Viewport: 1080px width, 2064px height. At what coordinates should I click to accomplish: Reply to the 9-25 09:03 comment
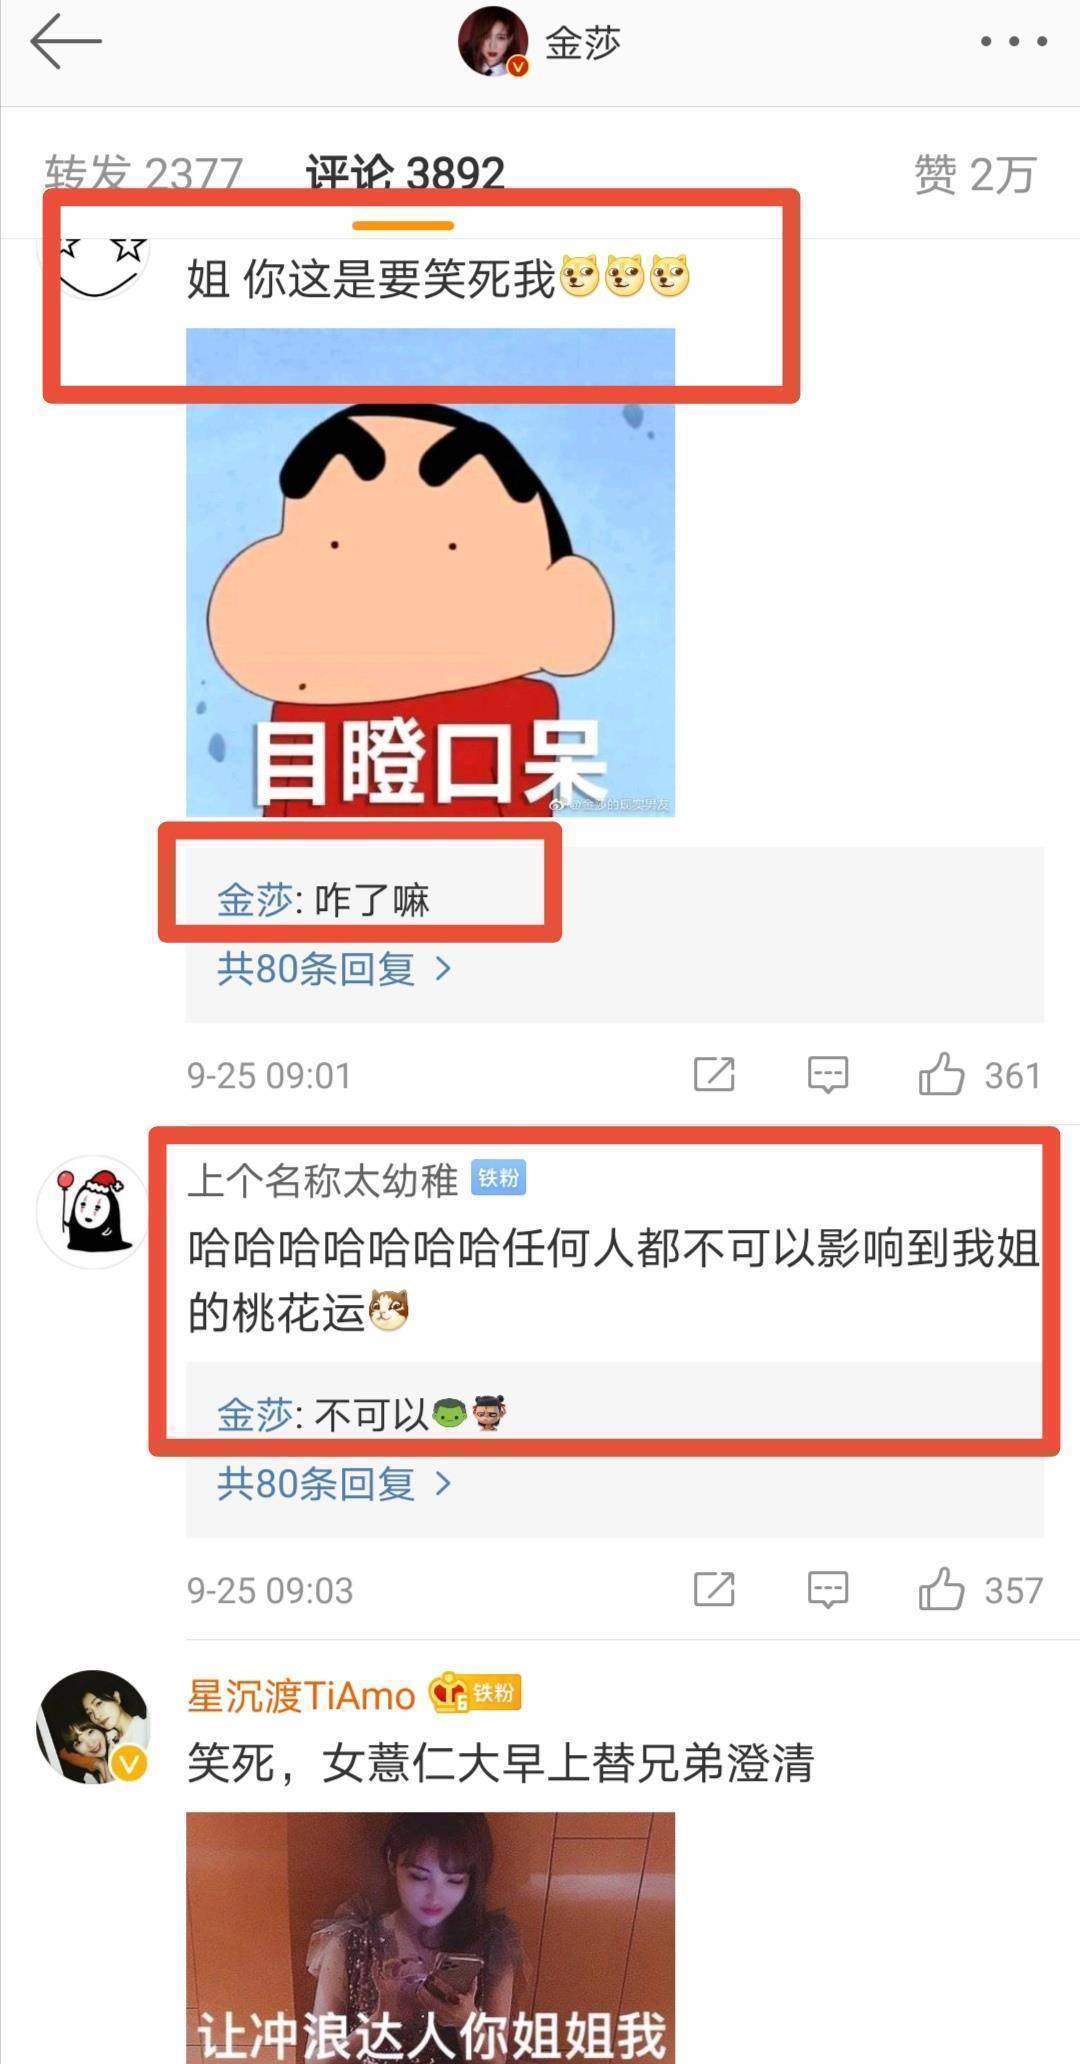(828, 1590)
